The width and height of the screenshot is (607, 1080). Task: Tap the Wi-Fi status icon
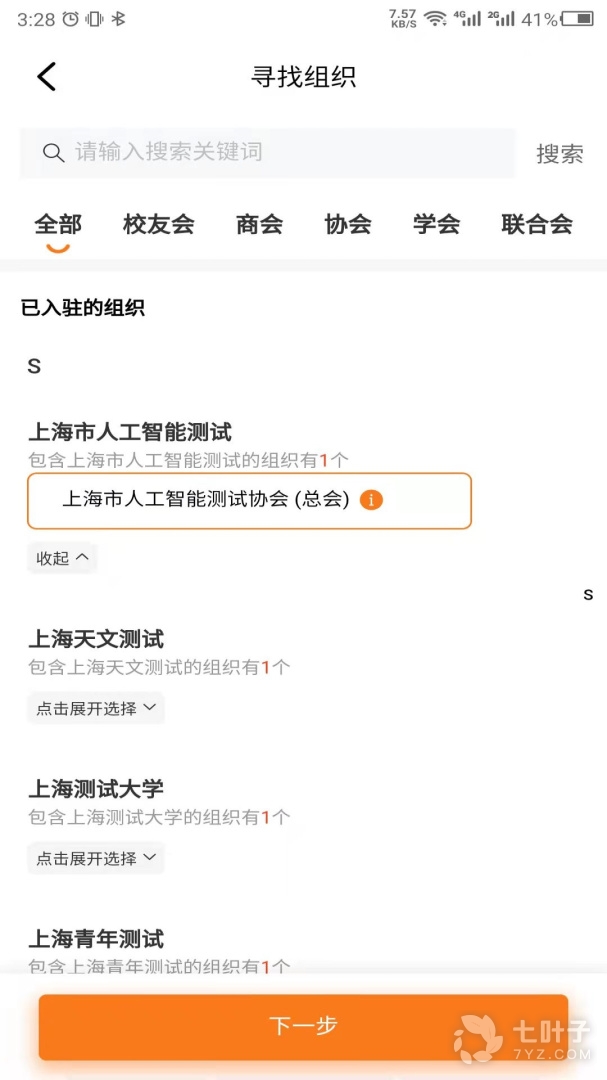click(x=434, y=19)
